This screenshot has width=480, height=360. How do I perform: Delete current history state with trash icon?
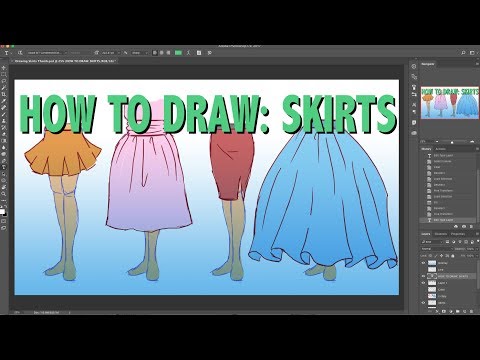pos(471,226)
